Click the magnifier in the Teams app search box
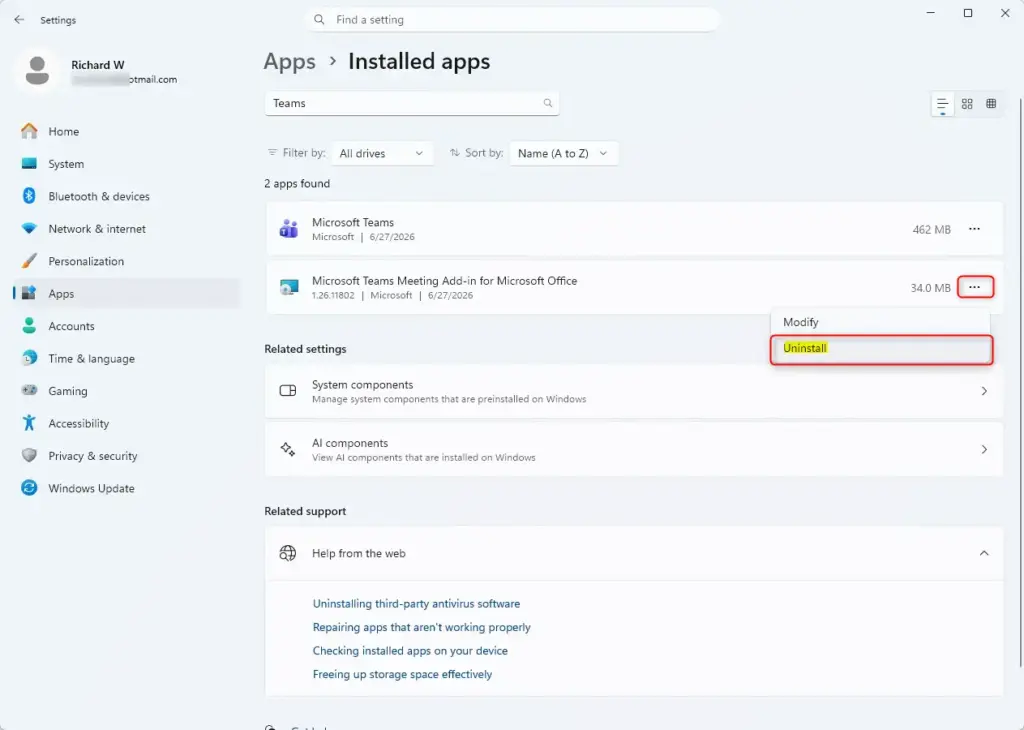Viewport: 1024px width, 730px height. [x=548, y=103]
